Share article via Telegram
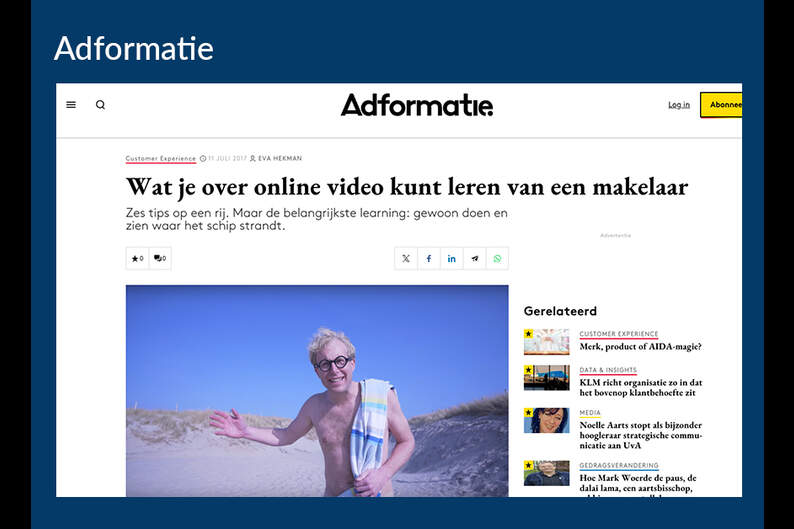The image size is (794, 529). tap(475, 259)
